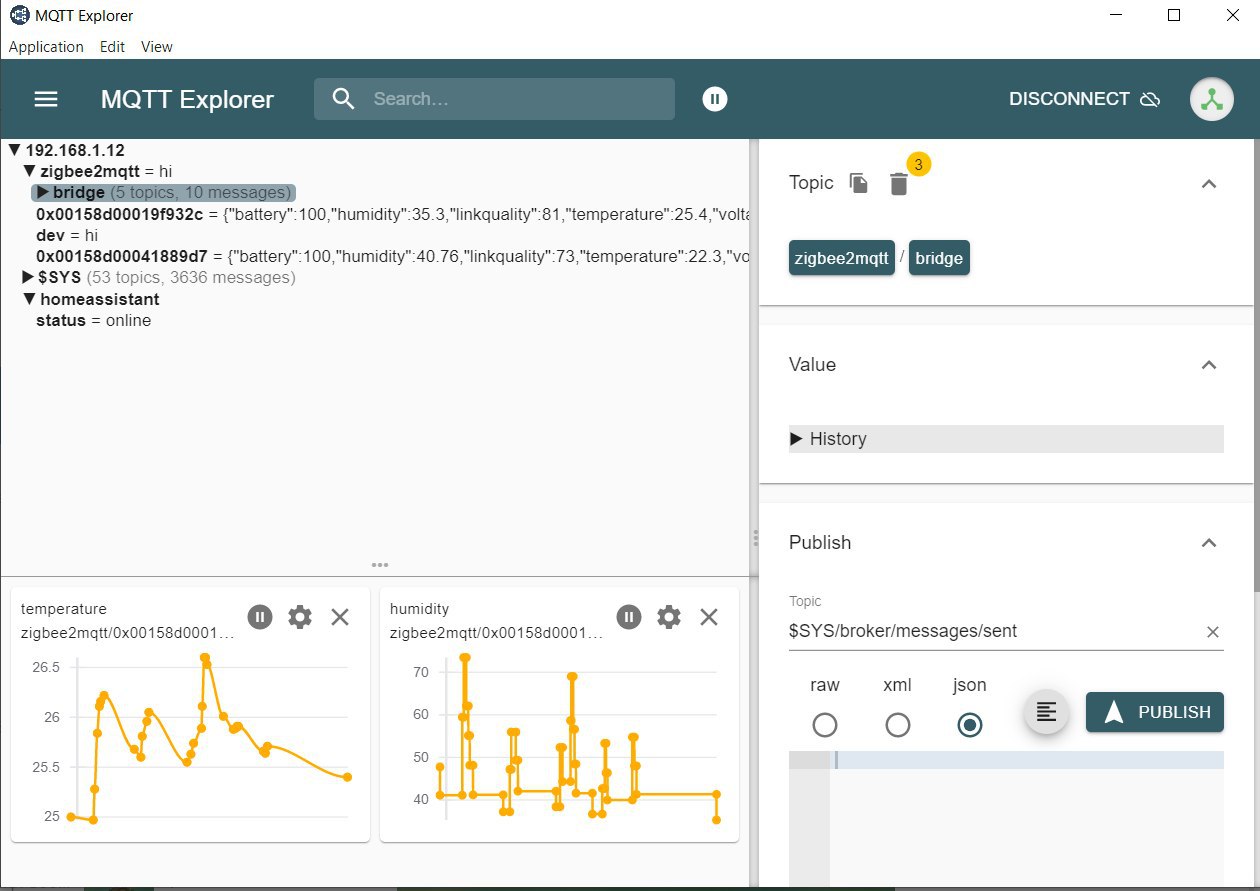Open the Edit menu
1260x891 pixels.
coord(112,47)
